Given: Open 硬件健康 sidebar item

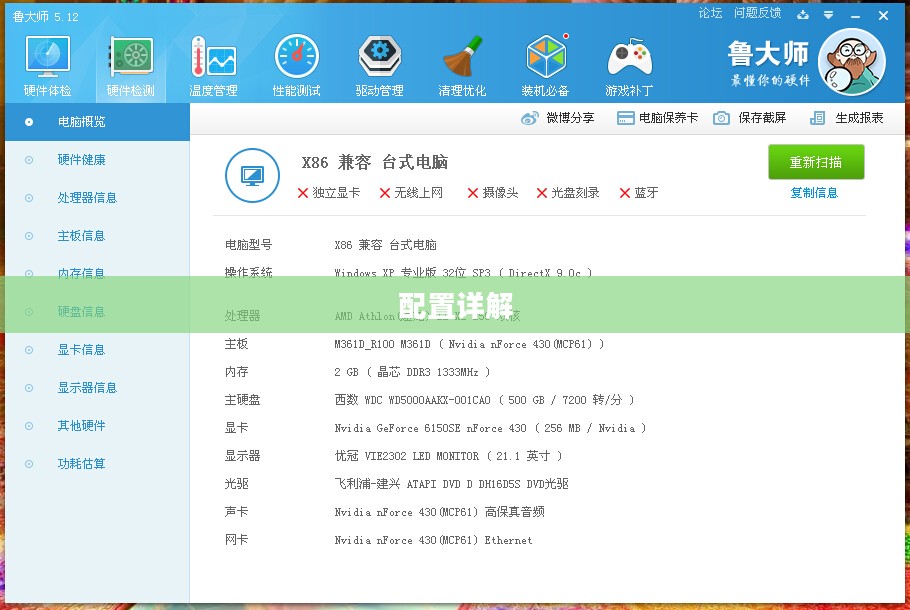Looking at the screenshot, I should click(x=98, y=160).
